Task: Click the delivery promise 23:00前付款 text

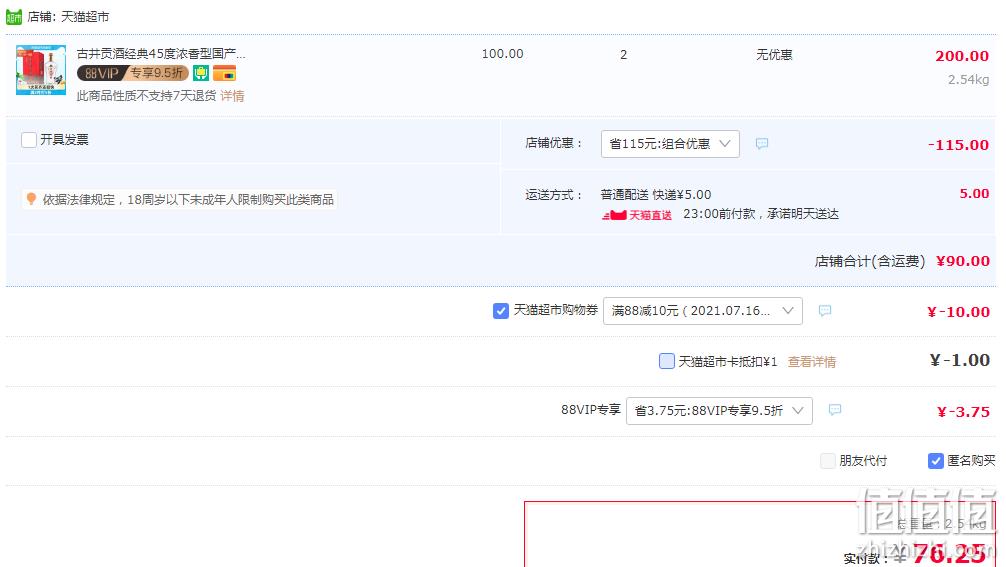Action: click(761, 214)
